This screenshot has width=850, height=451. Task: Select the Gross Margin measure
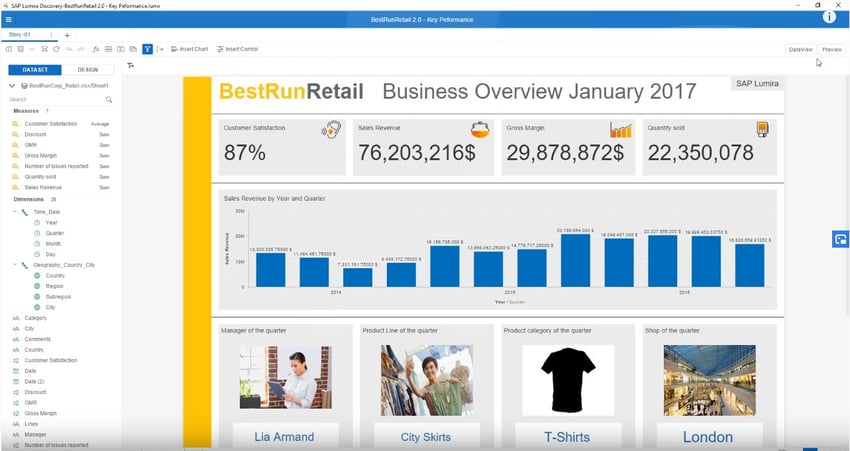tap(41, 156)
